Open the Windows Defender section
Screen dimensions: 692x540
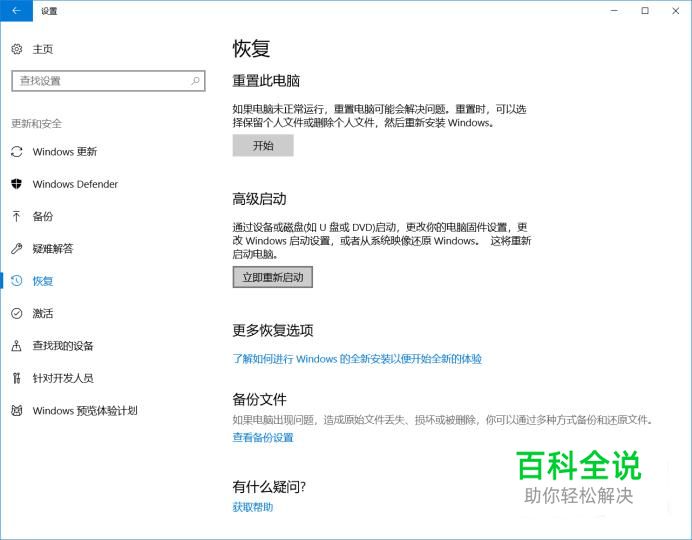point(75,184)
